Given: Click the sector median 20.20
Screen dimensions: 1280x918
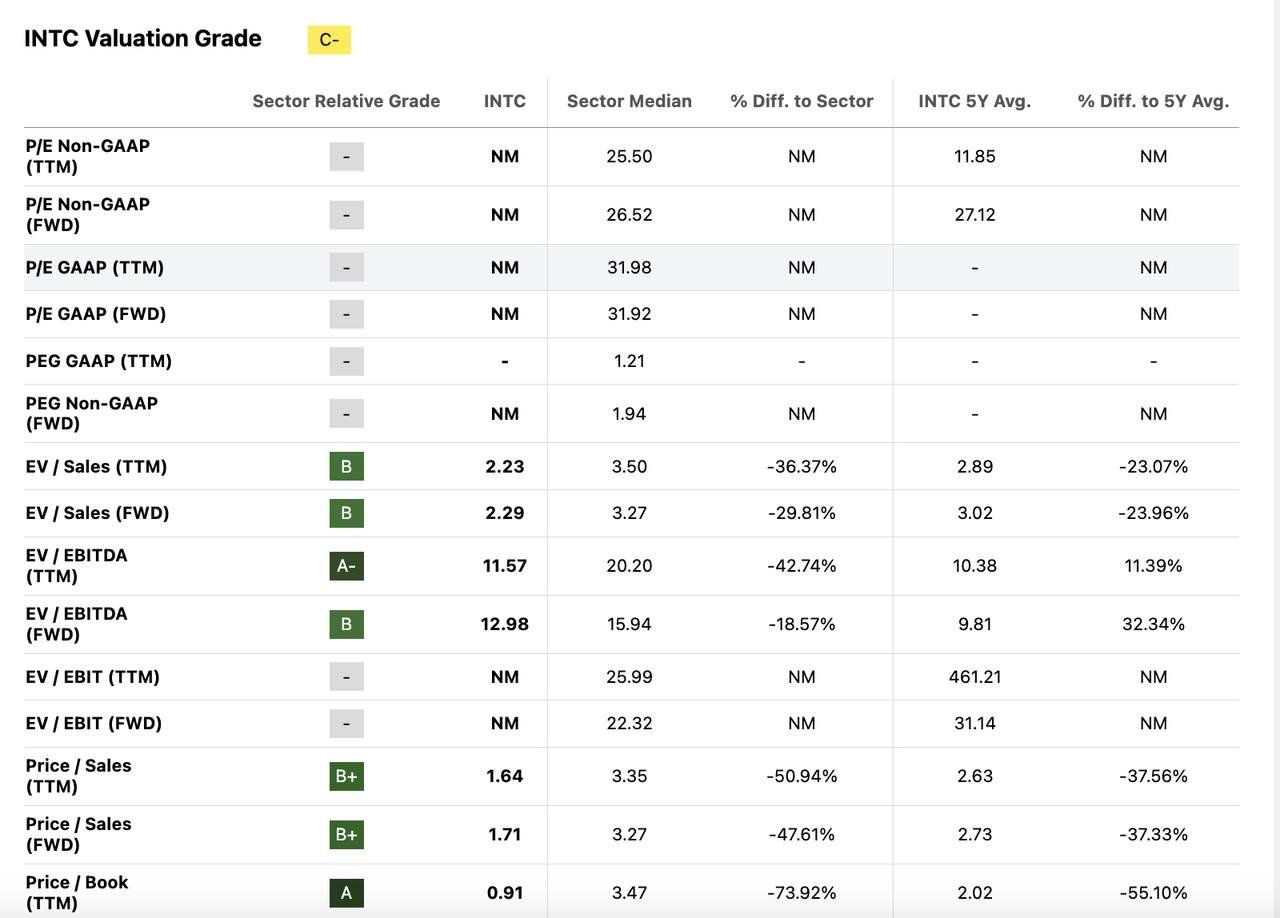Looking at the screenshot, I should (629, 566).
